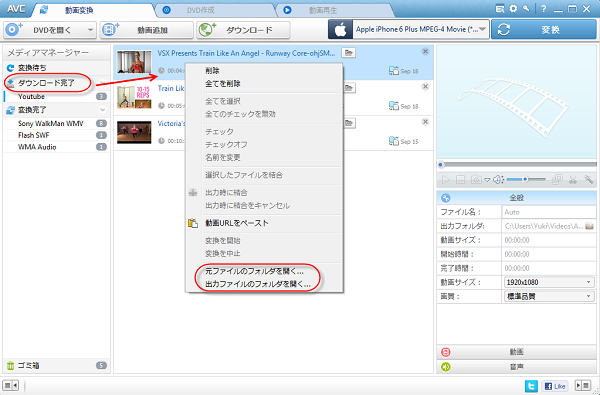Click the play button in preview
The image size is (600, 395).
pyautogui.click(x=445, y=180)
